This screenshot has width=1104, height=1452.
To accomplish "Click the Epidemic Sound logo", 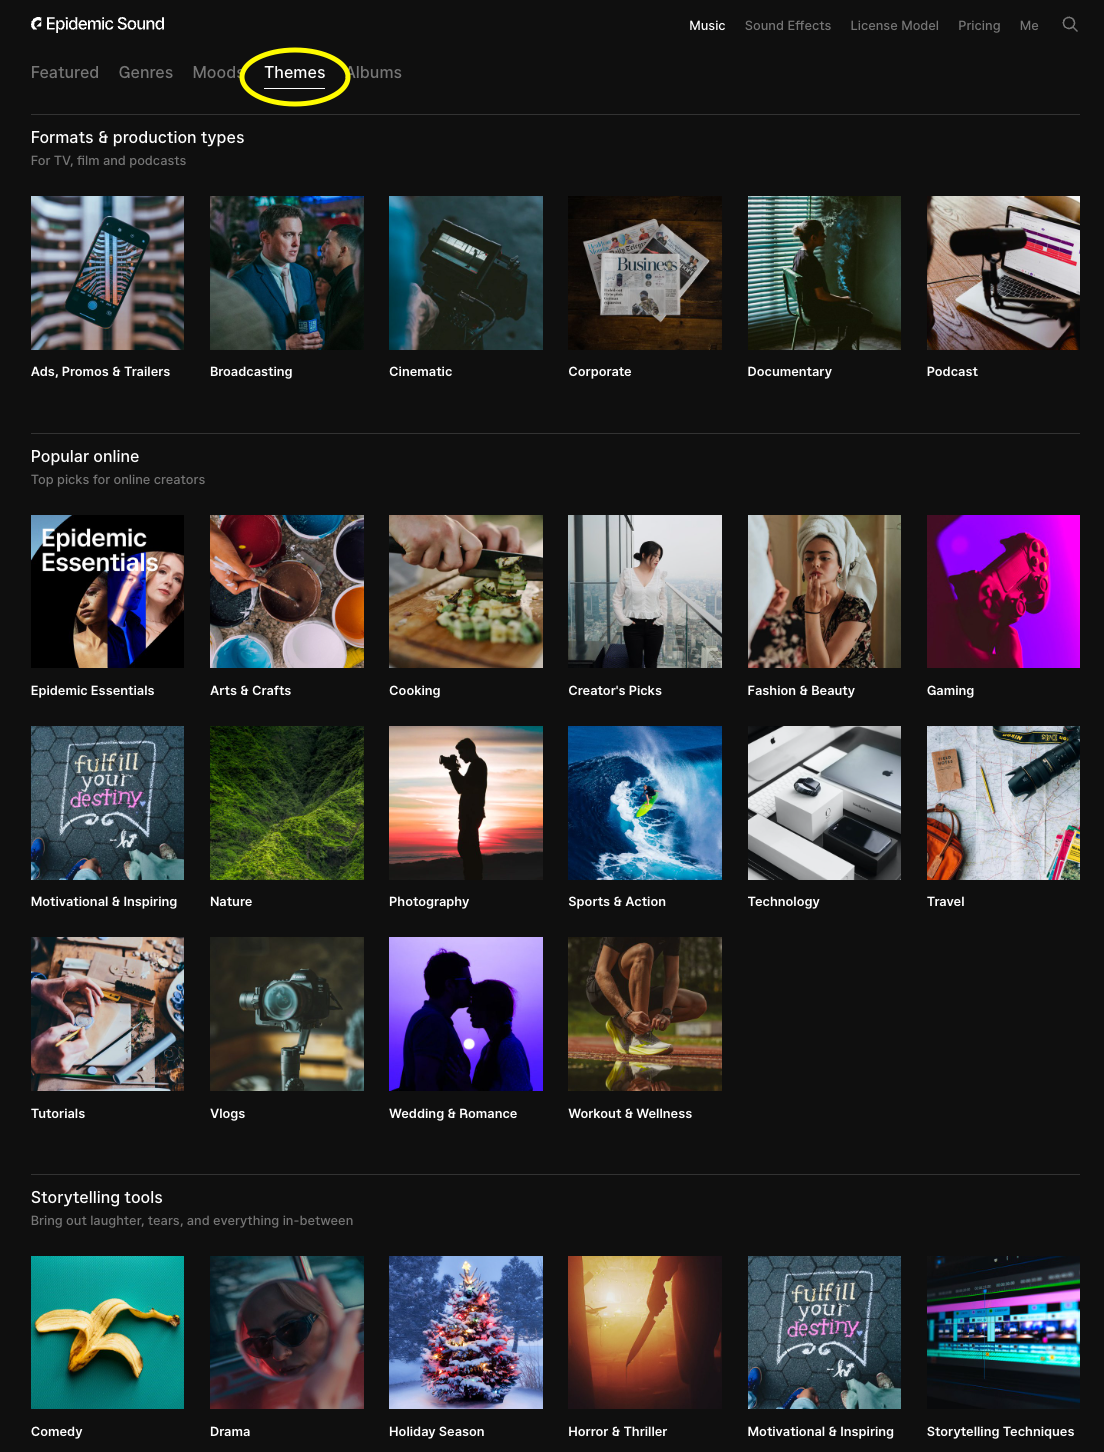I will 98,24.
